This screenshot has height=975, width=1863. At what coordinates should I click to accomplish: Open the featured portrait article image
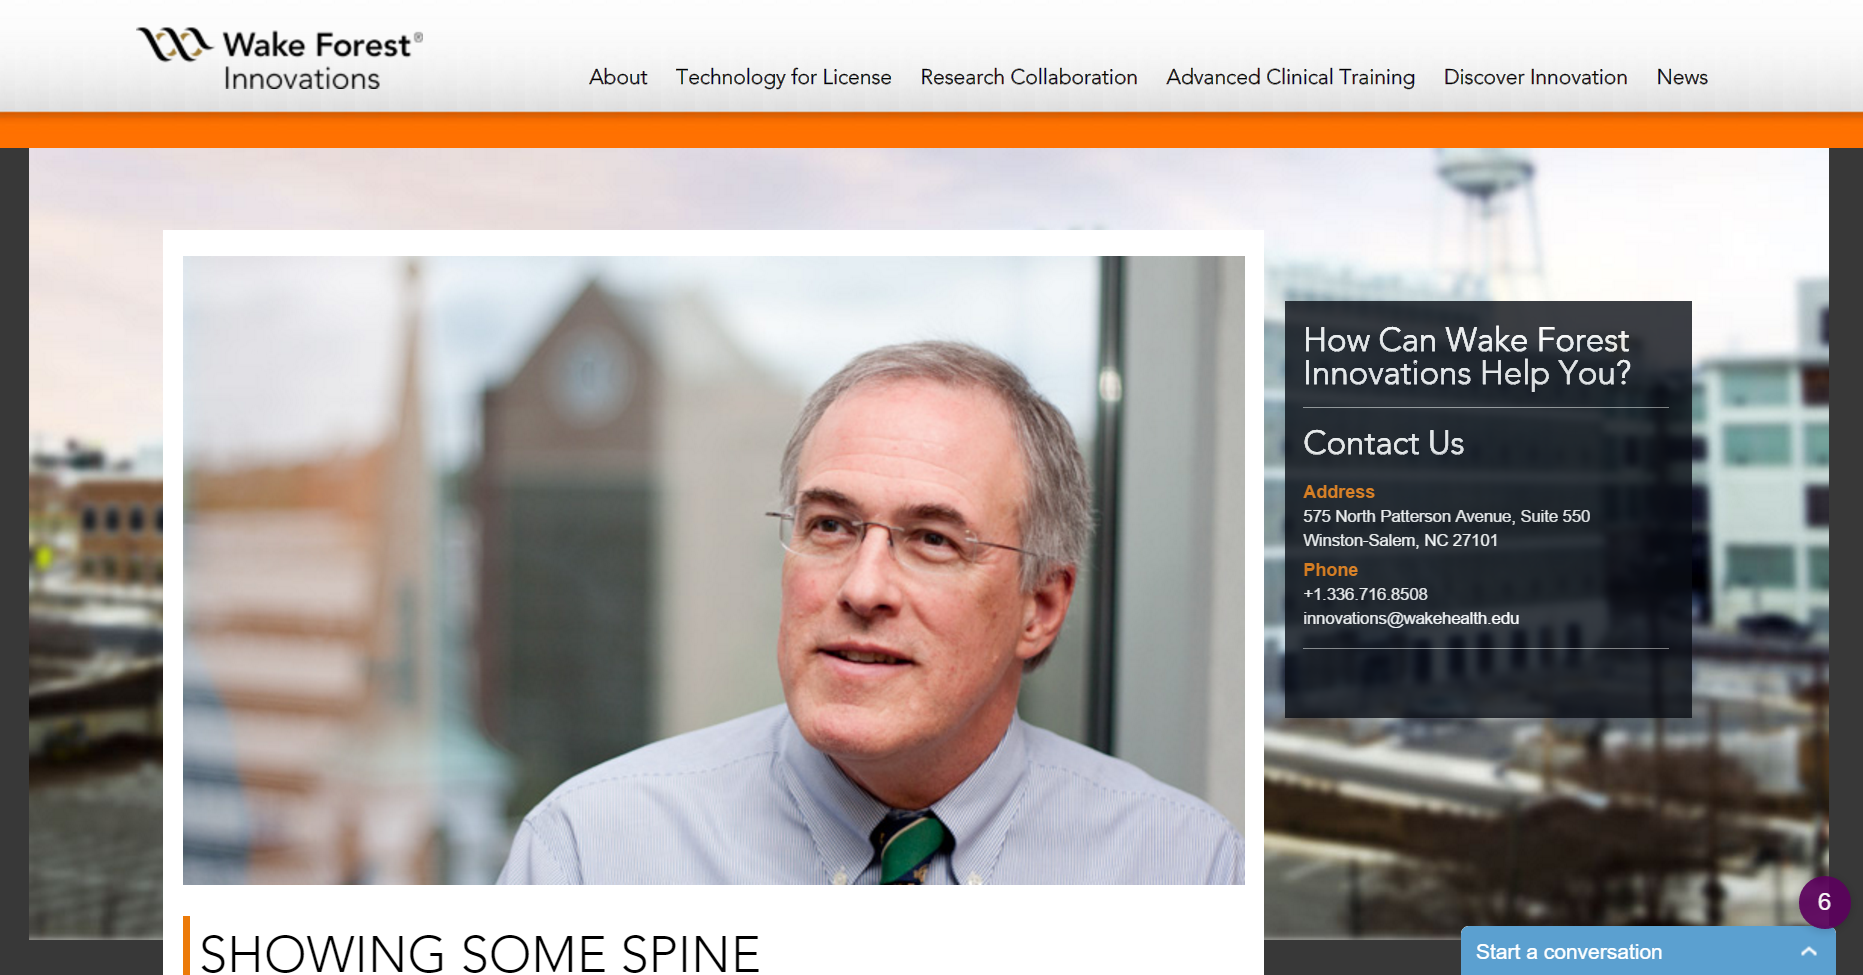coord(714,570)
